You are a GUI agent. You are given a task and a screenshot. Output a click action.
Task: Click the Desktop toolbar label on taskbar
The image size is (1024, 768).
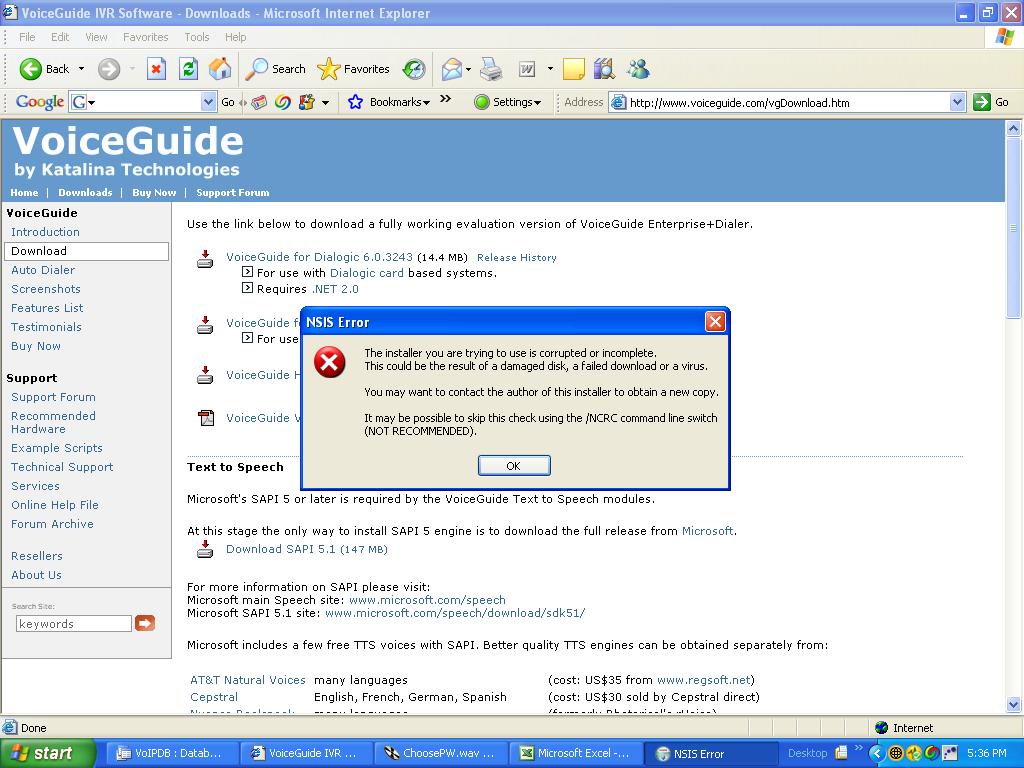click(807, 753)
